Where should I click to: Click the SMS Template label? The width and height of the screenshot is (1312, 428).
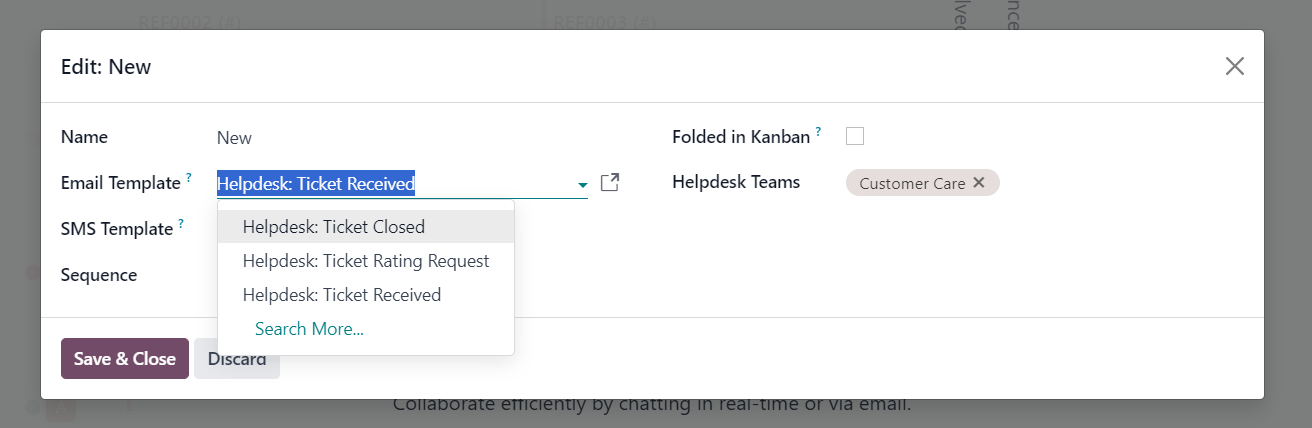[117, 229]
